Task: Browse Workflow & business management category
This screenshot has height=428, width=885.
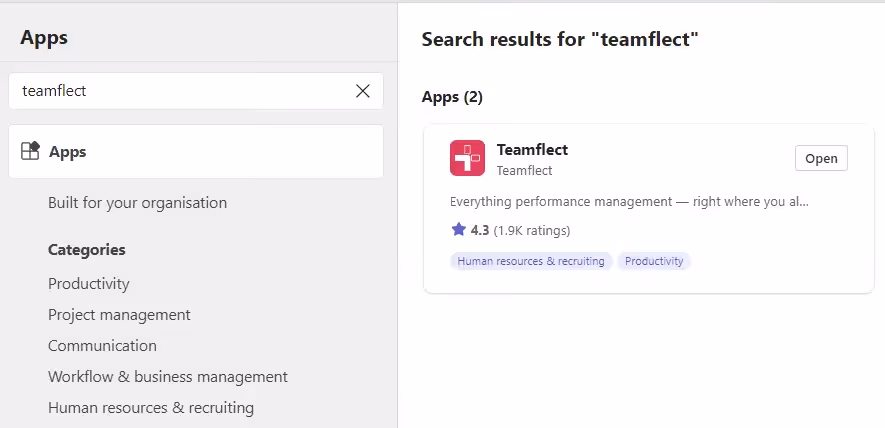Action: tap(168, 377)
